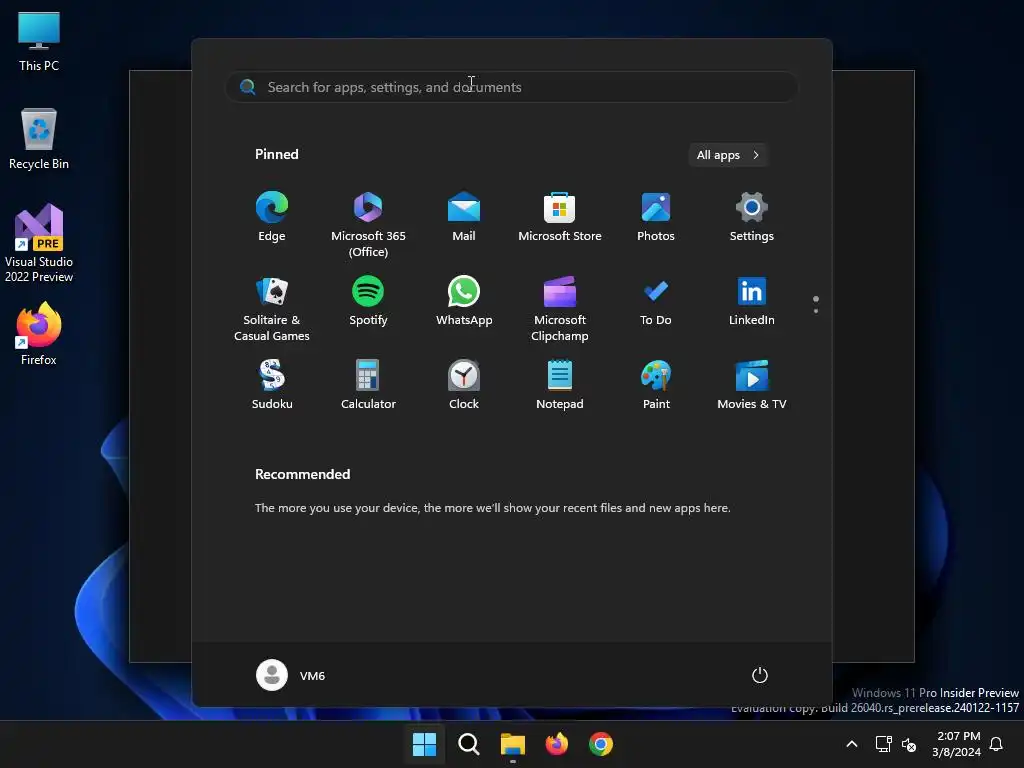
Task: Open taskbar Search
Action: point(468,744)
